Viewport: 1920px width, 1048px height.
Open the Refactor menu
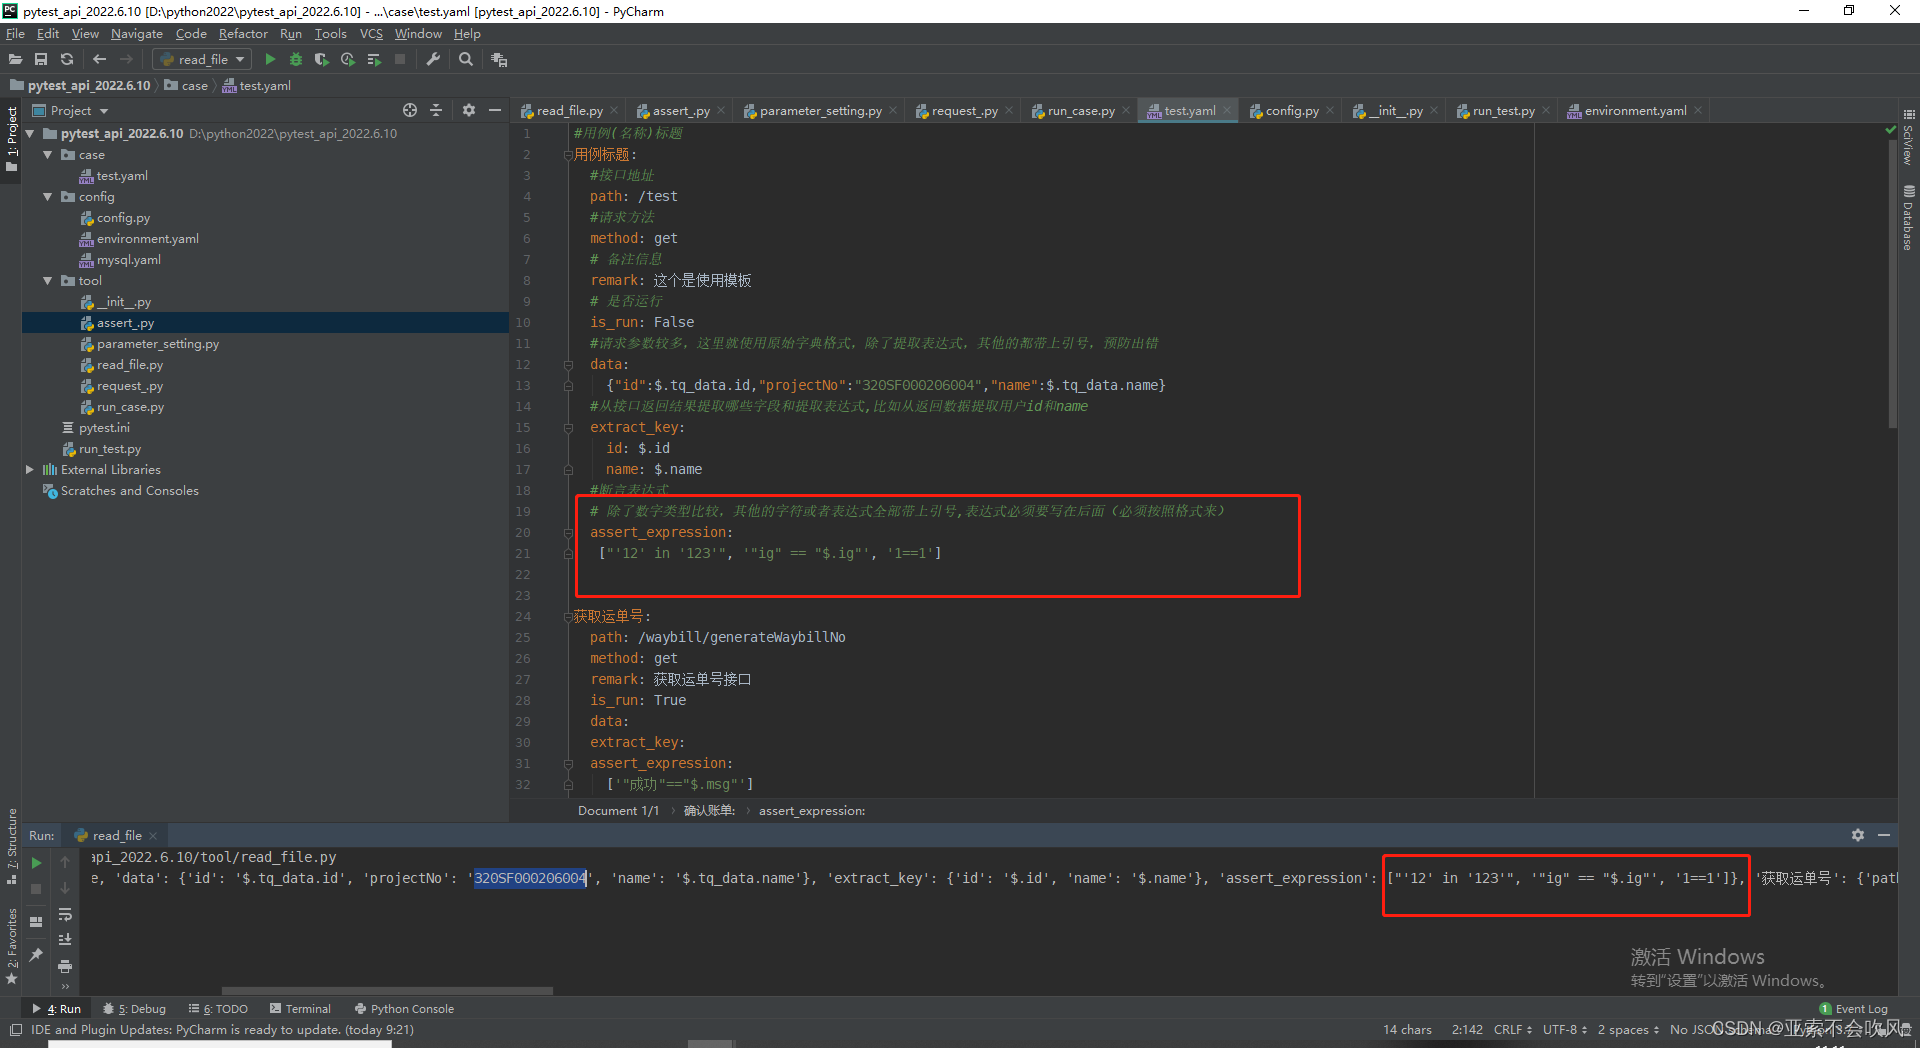[x=243, y=34]
